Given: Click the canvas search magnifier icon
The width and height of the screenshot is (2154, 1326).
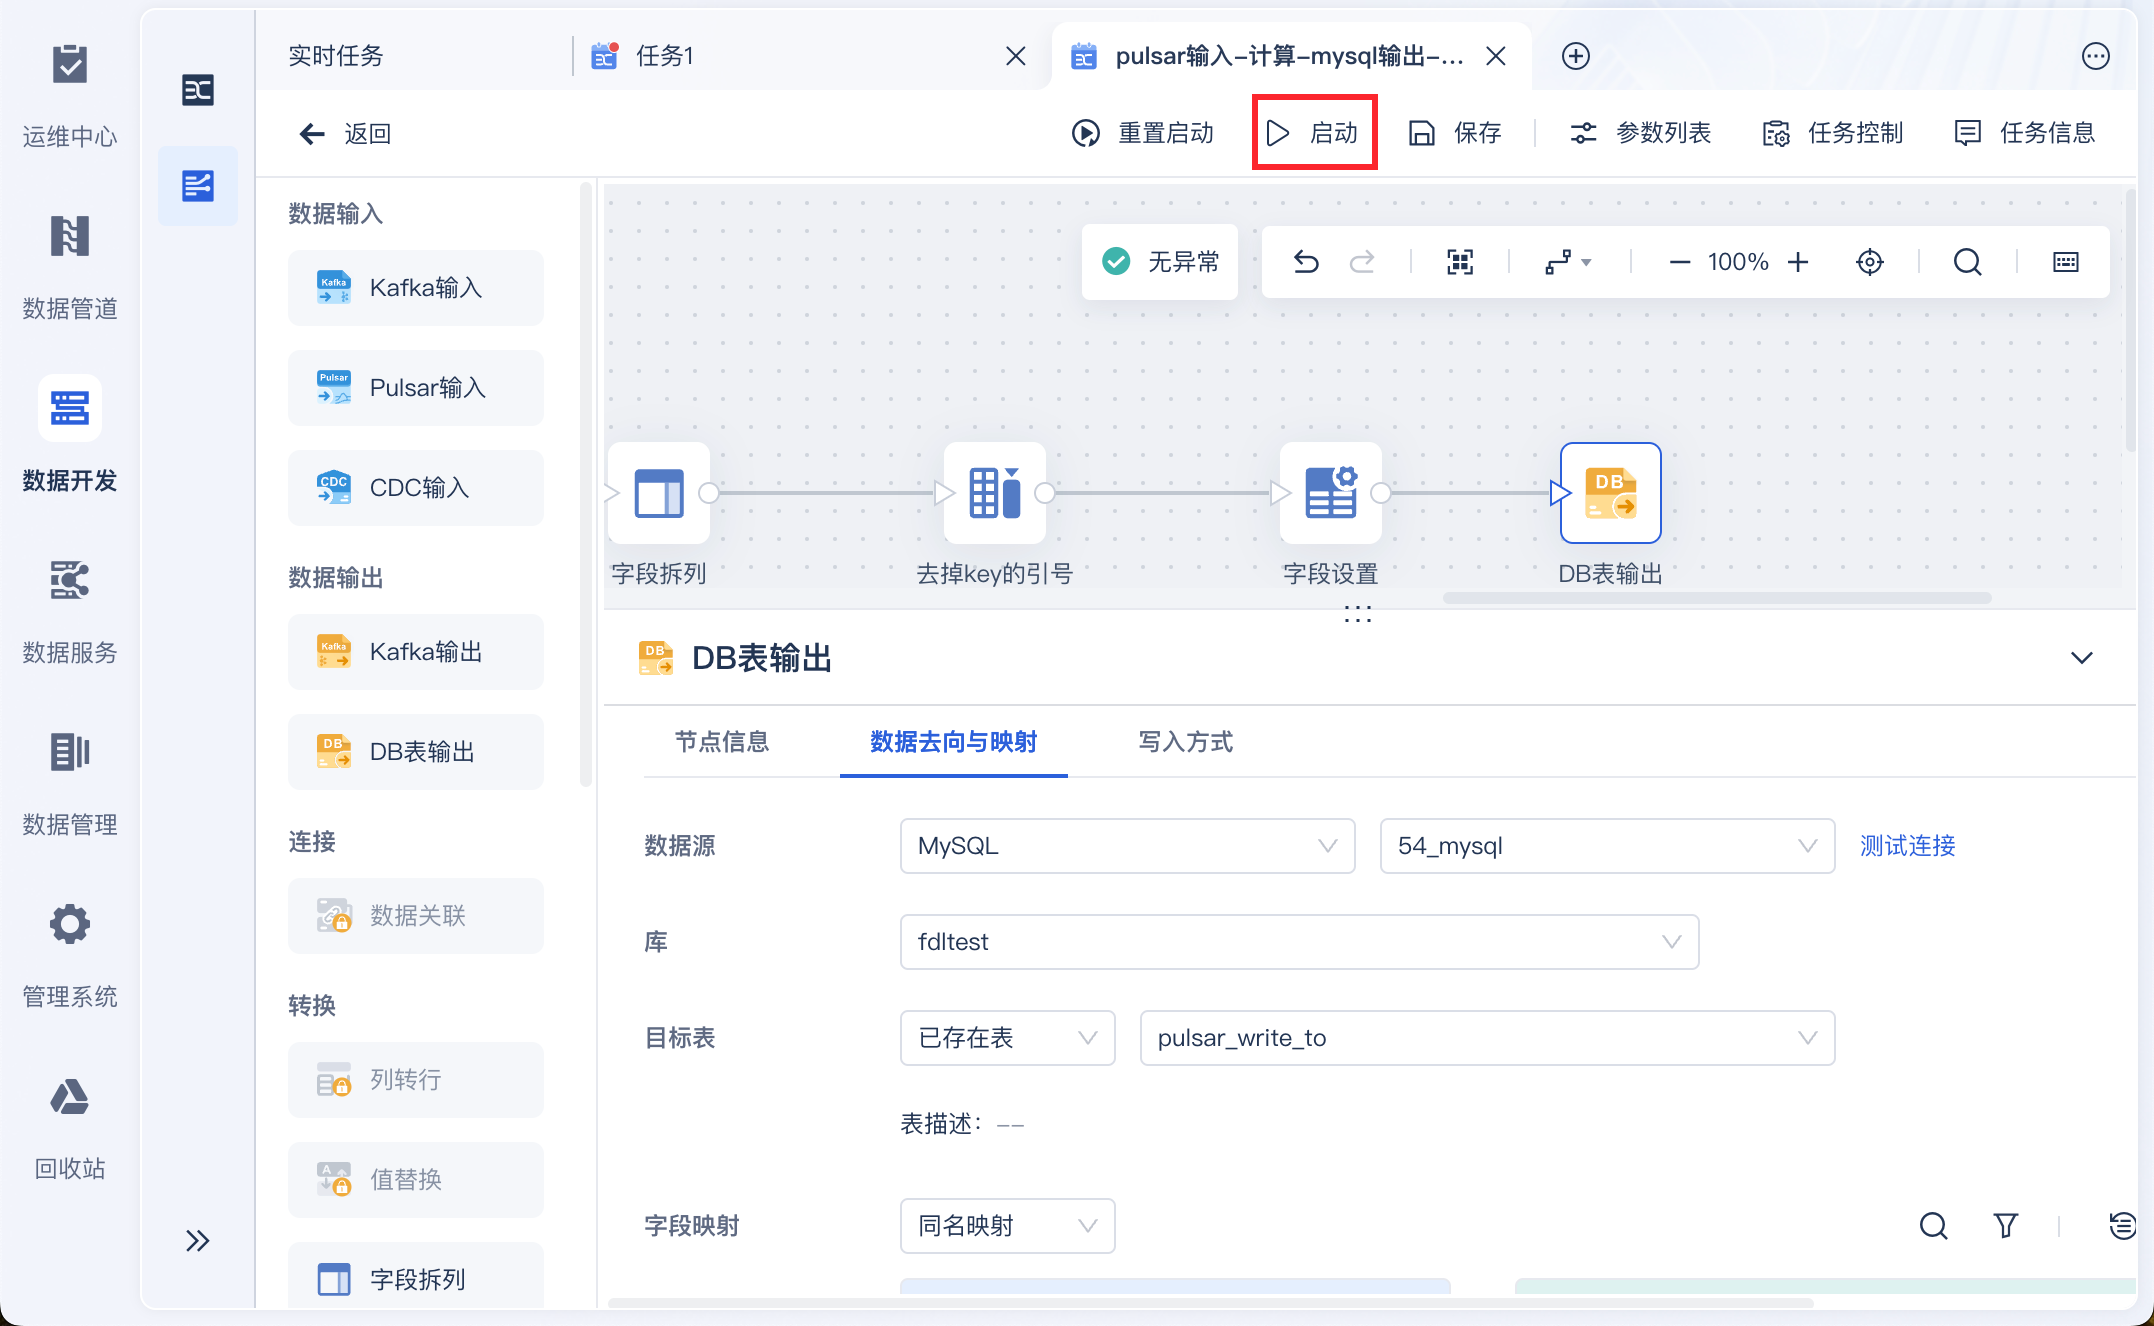Looking at the screenshot, I should click(x=1967, y=262).
